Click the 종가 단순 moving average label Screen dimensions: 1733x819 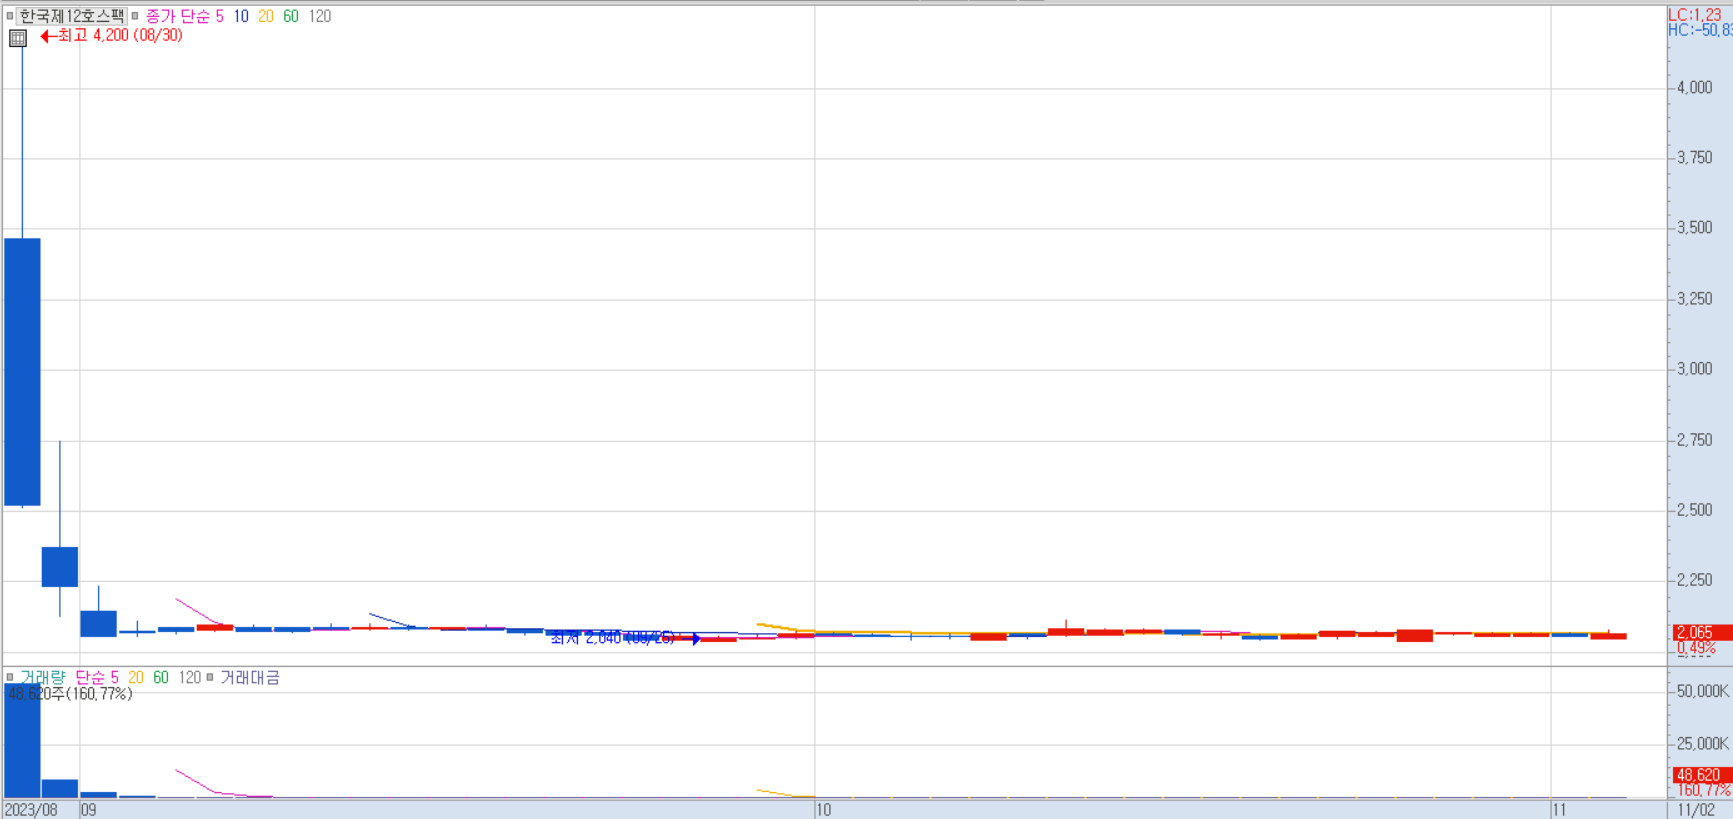pyautogui.click(x=177, y=16)
